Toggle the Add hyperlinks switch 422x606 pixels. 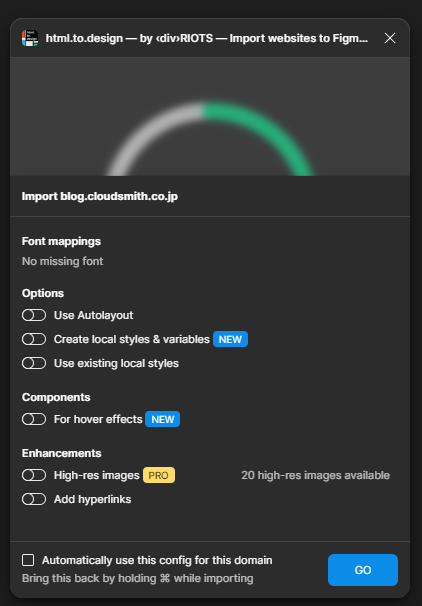(34, 499)
